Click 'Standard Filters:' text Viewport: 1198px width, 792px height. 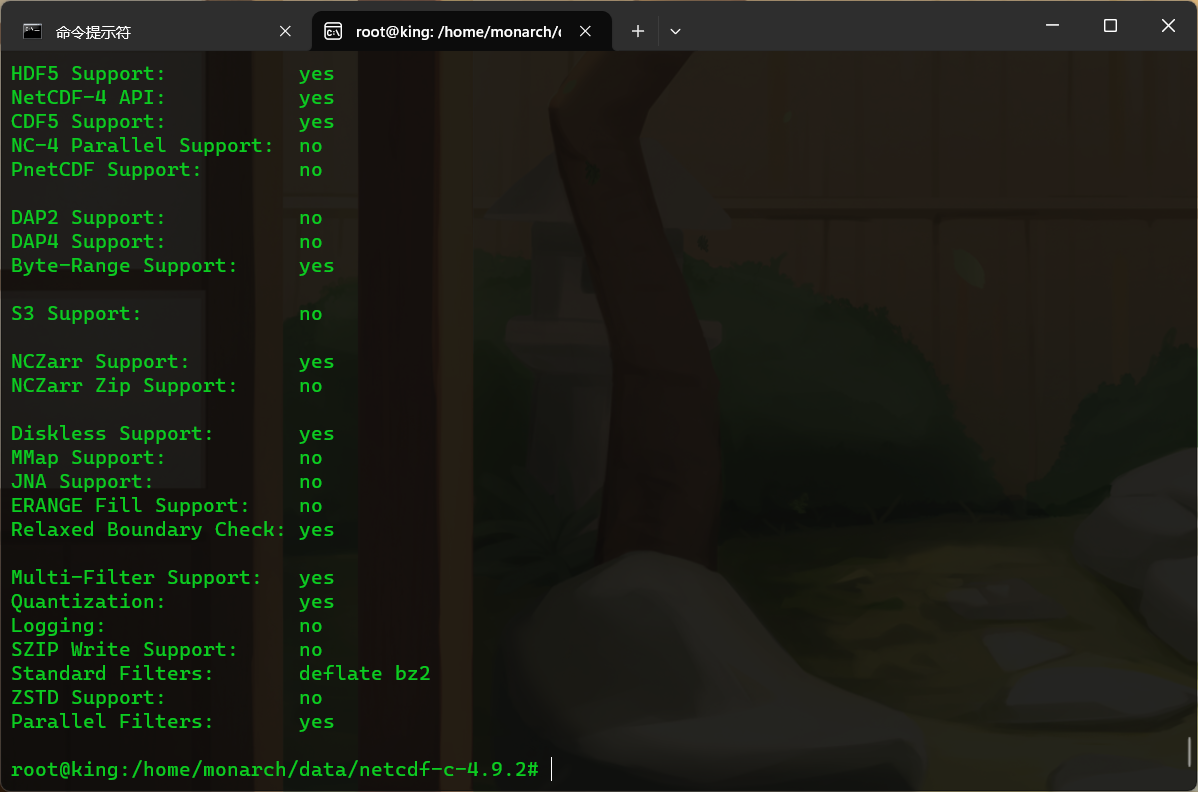(x=112, y=674)
